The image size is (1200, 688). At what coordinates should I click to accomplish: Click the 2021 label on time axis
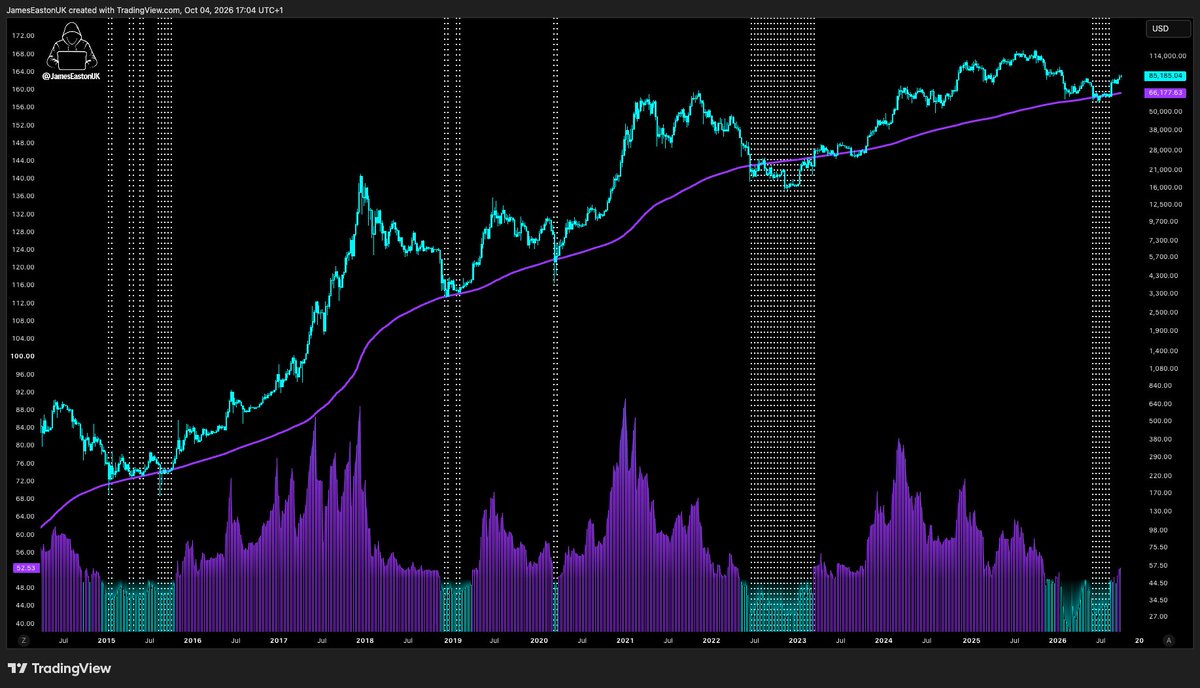pyautogui.click(x=625, y=638)
